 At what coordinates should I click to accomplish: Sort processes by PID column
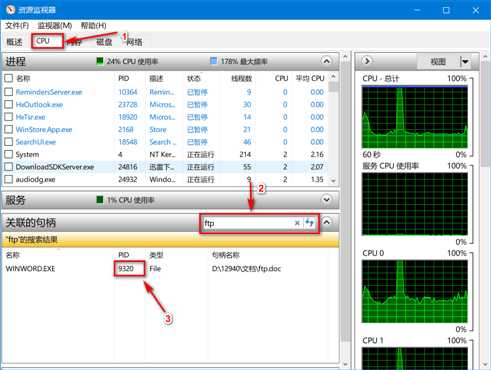[124, 78]
